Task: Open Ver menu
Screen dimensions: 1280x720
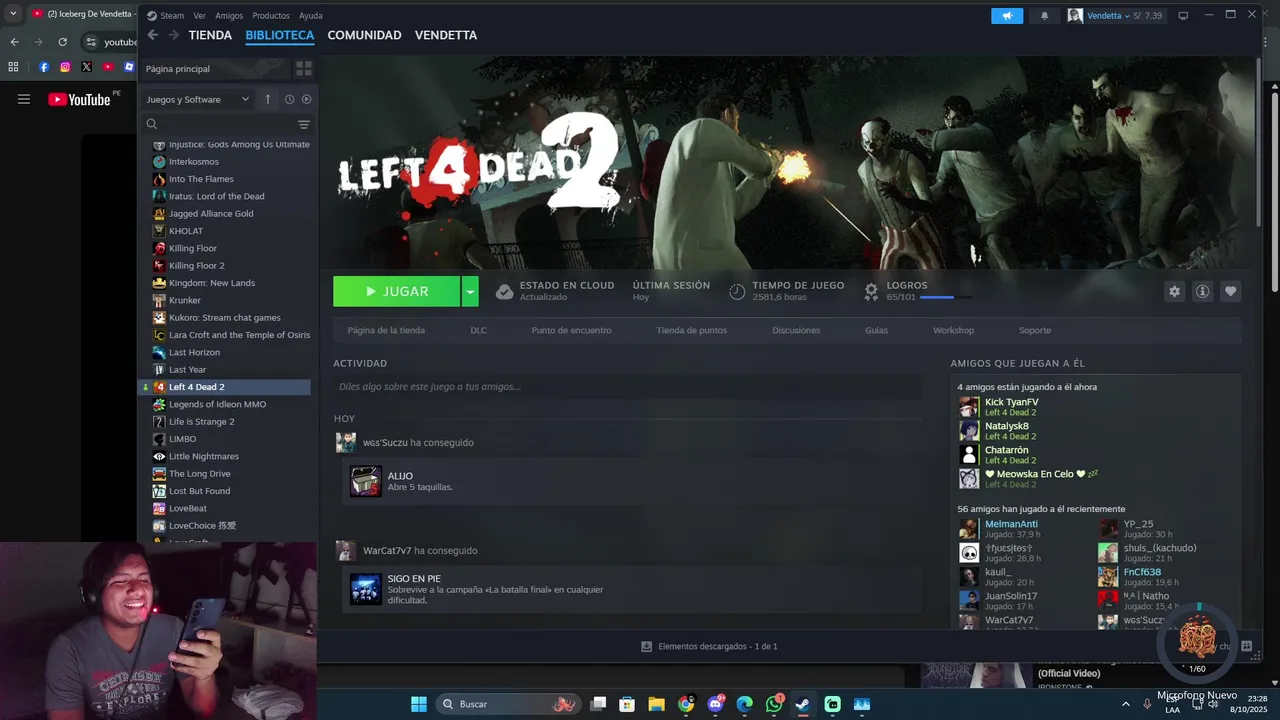Action: tap(200, 15)
